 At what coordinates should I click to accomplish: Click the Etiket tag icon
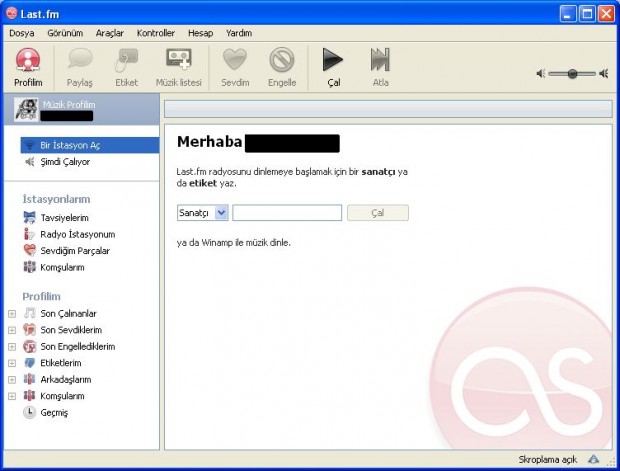[x=127, y=60]
